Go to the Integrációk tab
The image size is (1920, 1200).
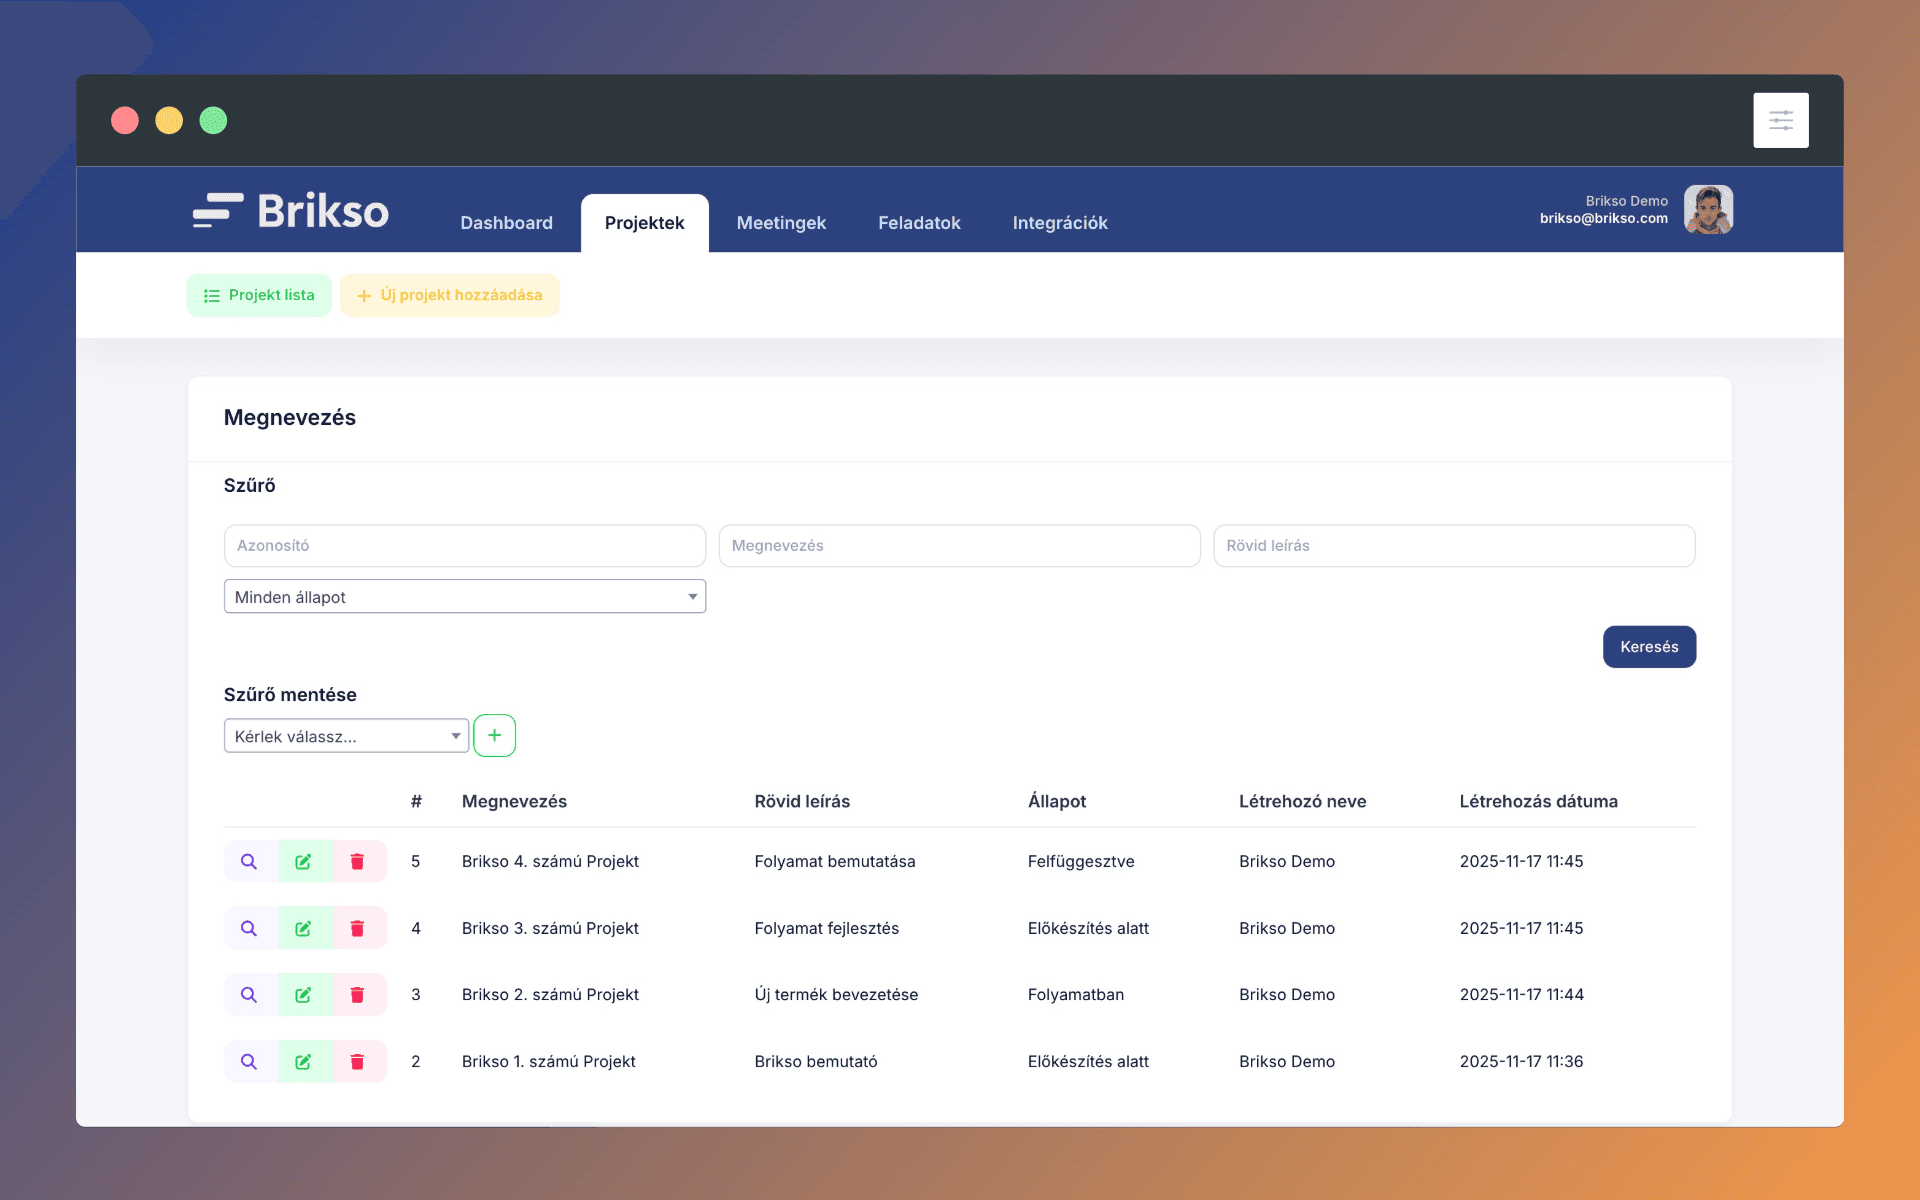pyautogui.click(x=1059, y=223)
